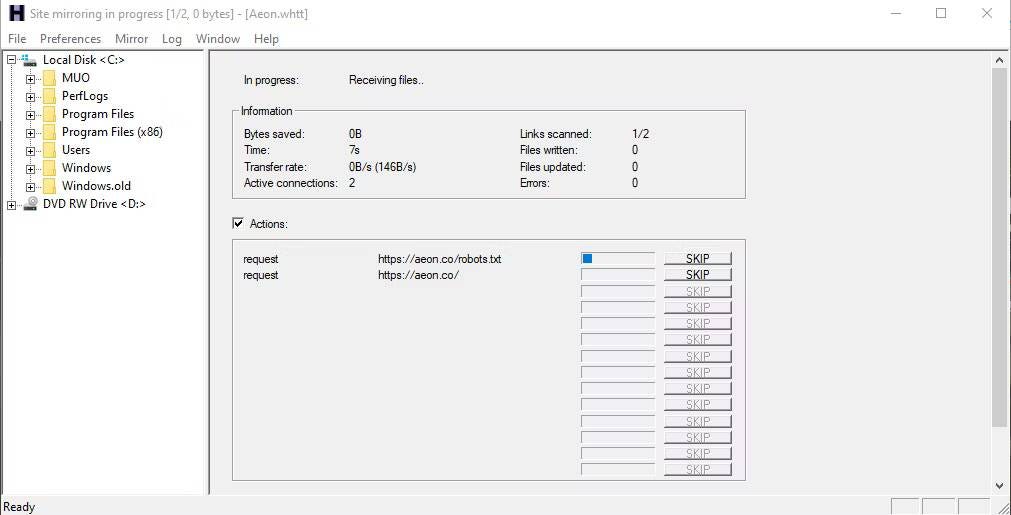Click the Program Files (x86) folder icon

(49, 132)
